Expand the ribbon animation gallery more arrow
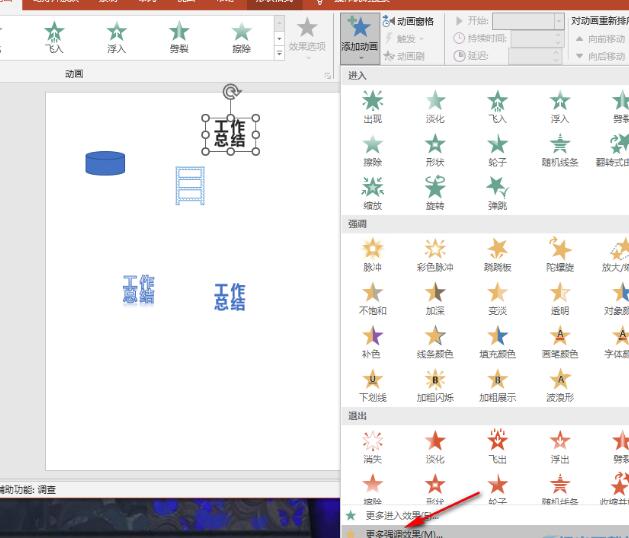 (279, 53)
